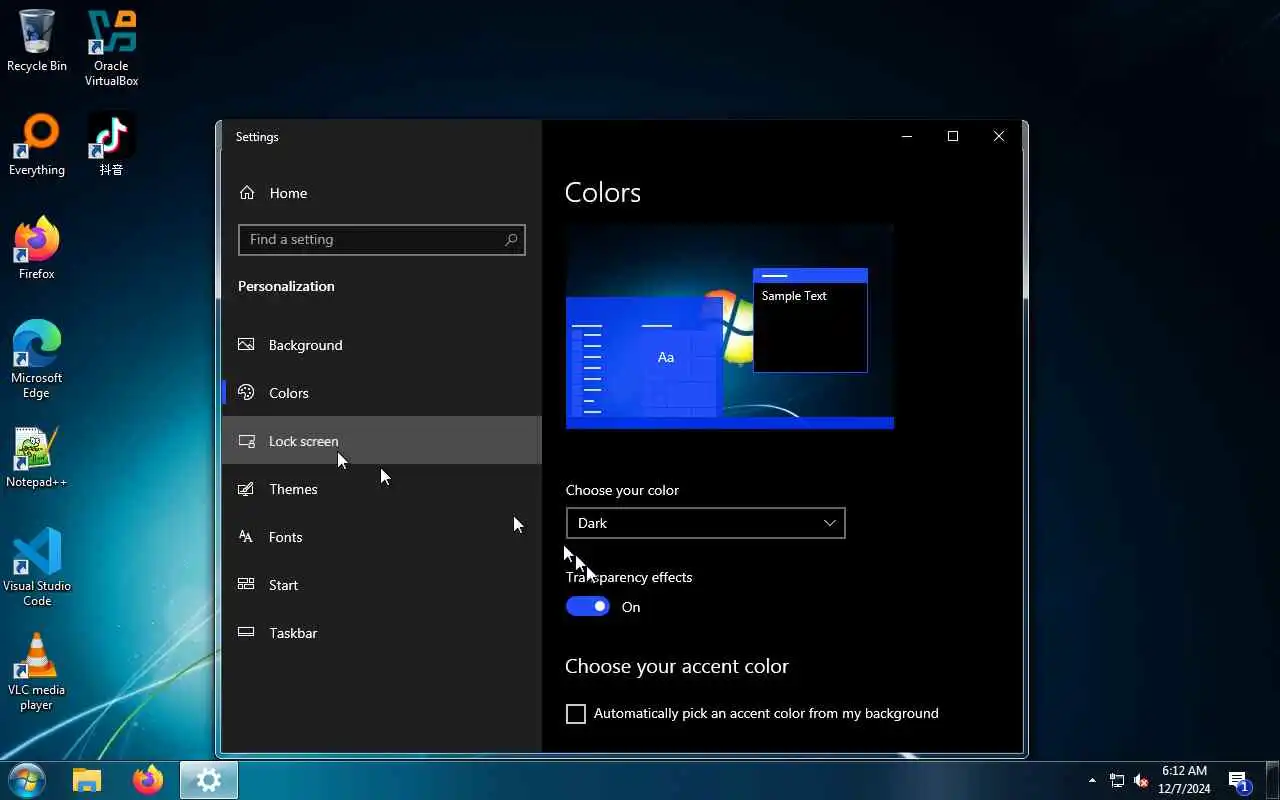Turn off Transparency effects toggle

(x=588, y=607)
